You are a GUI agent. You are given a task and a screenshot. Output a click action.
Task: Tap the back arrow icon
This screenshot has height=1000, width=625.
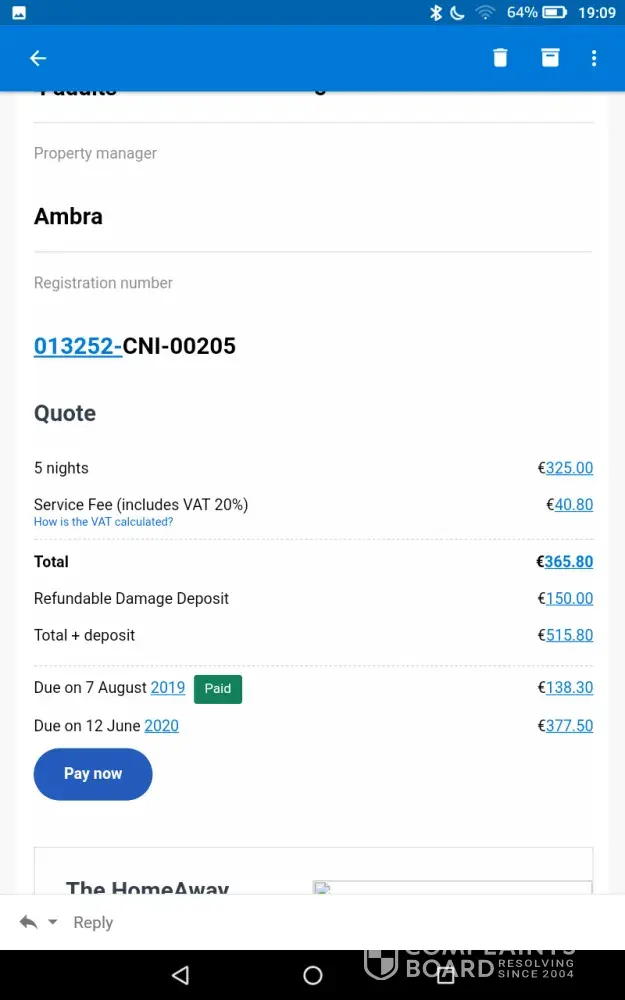pos(38,58)
